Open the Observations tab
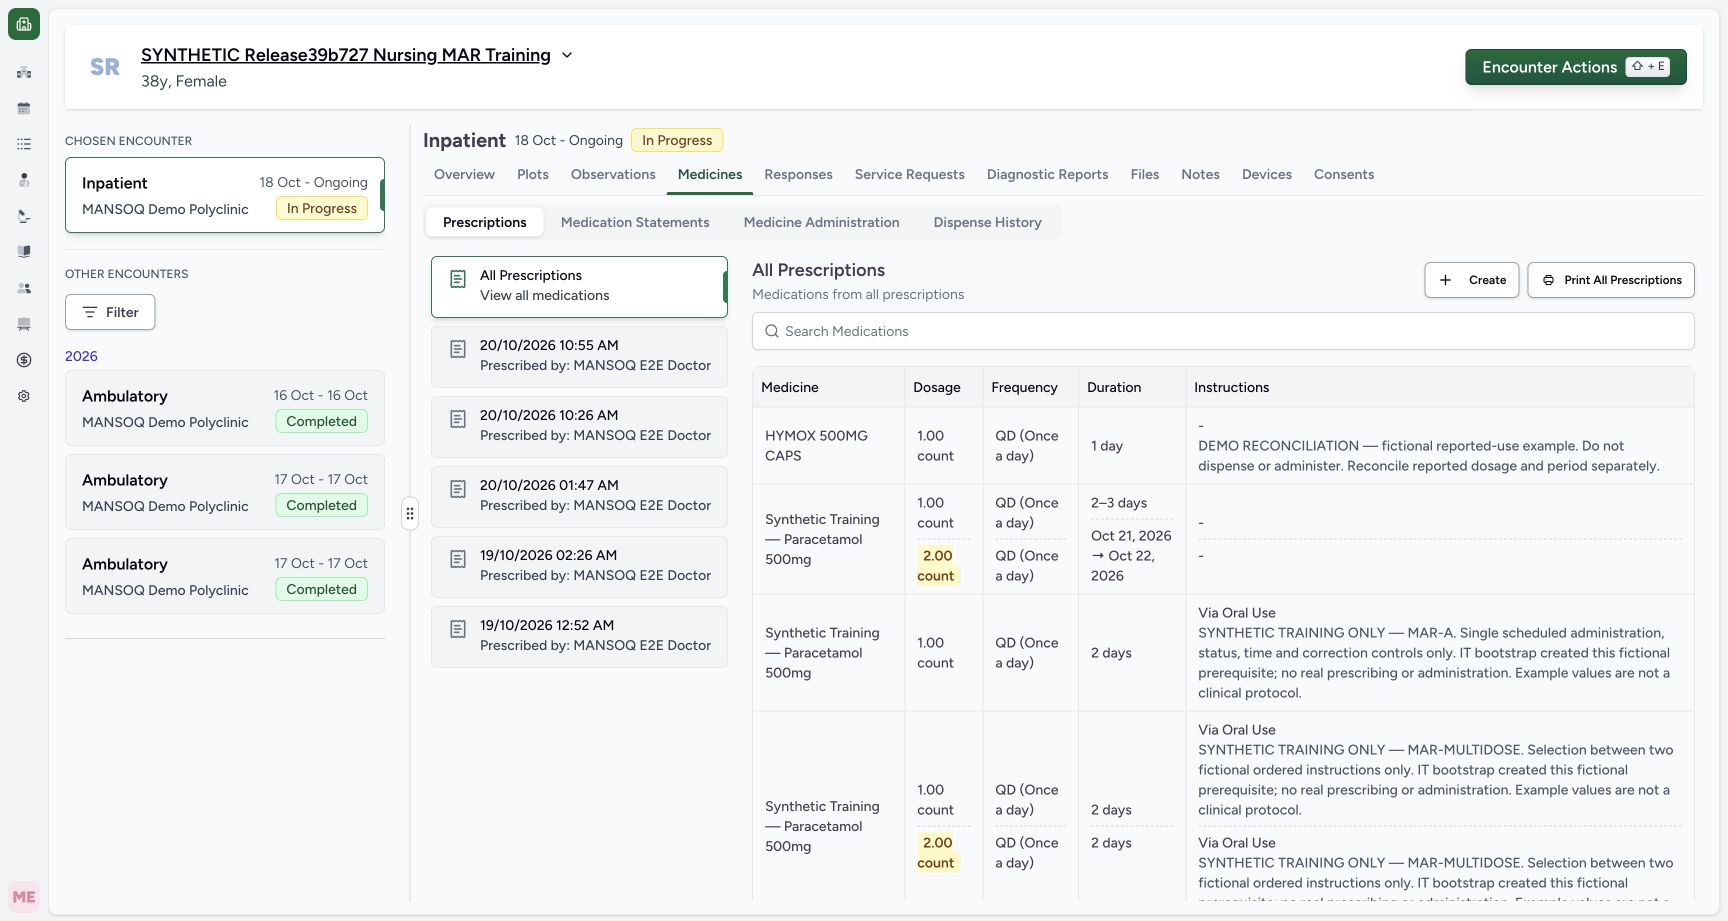The height and width of the screenshot is (921, 1728). tap(613, 174)
